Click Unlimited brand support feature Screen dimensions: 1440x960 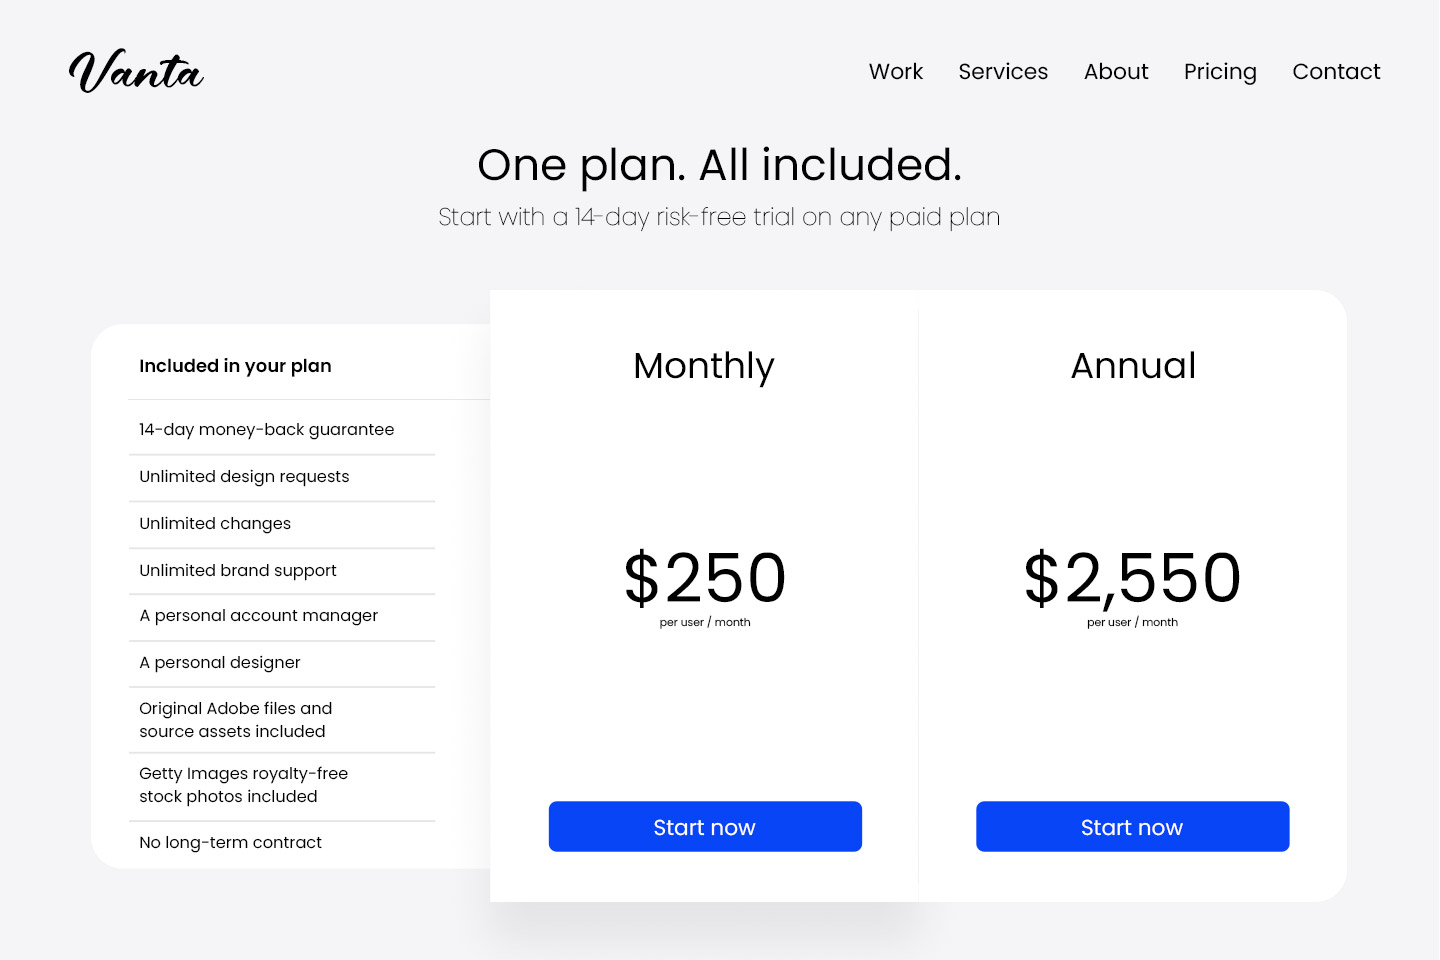pyautogui.click(x=238, y=570)
